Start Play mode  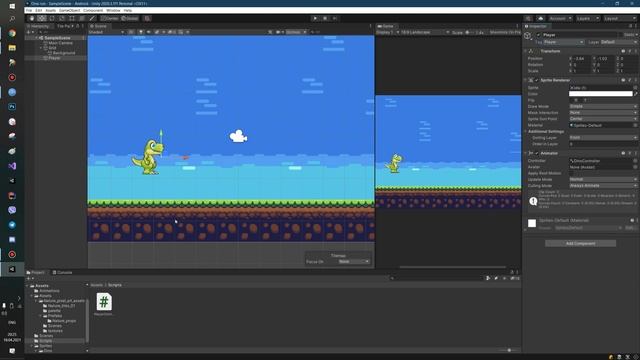coord(315,18)
